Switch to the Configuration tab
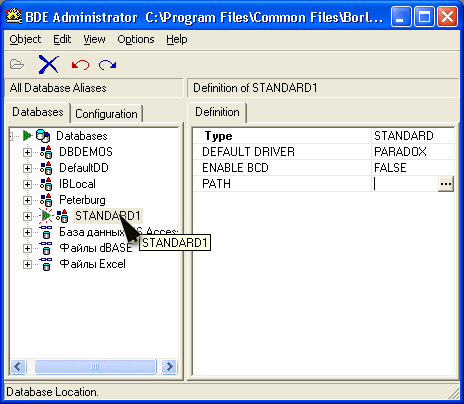 tap(106, 114)
